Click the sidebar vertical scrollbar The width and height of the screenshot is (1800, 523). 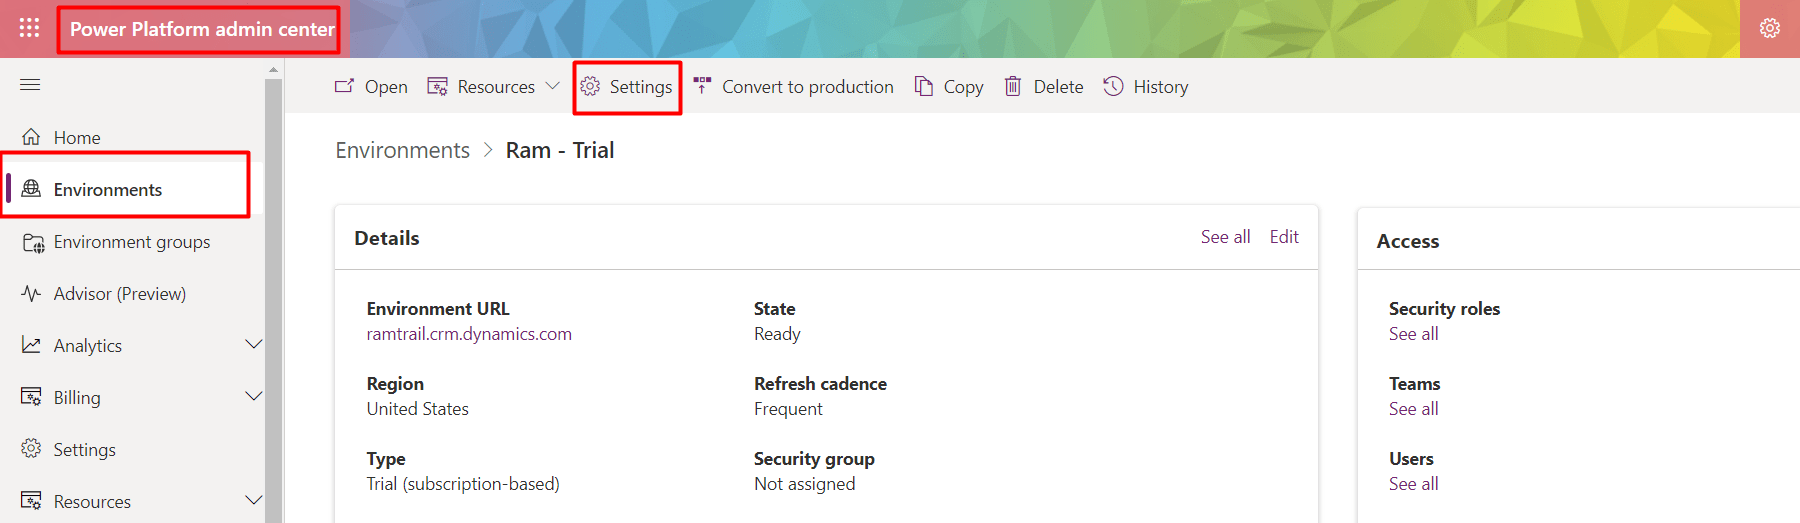pos(273,300)
